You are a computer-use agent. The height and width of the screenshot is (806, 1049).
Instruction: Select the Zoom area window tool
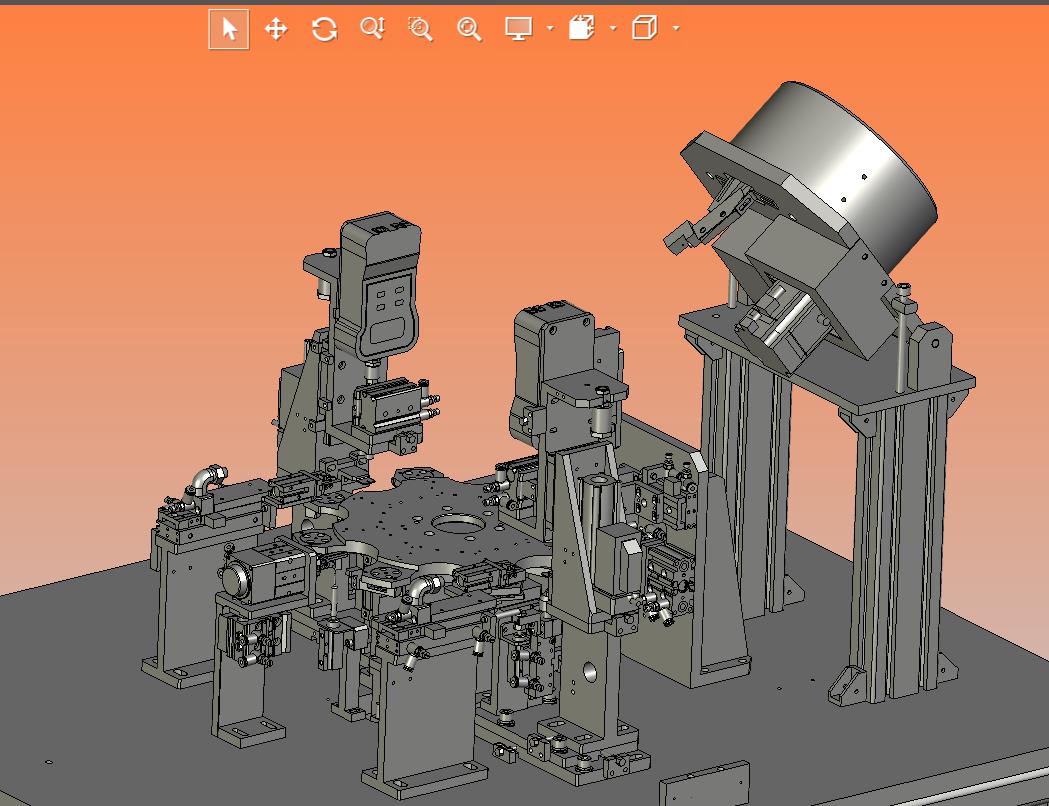click(421, 29)
